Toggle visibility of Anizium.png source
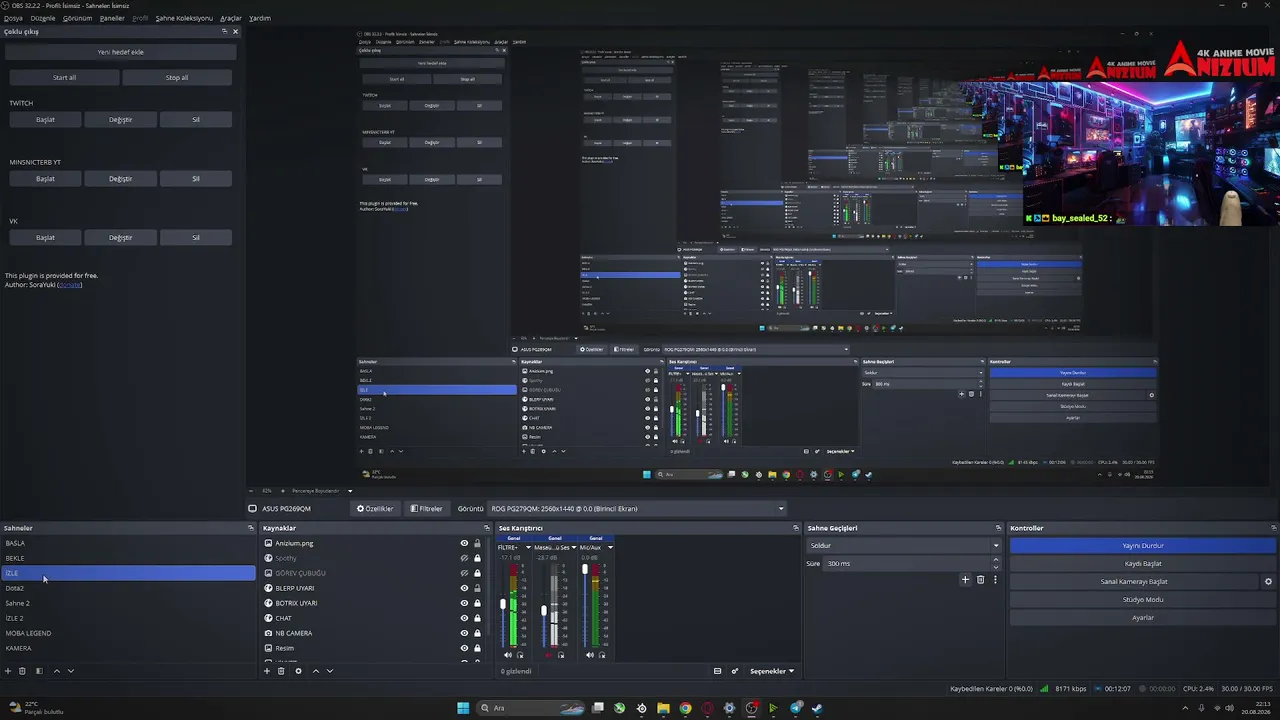 click(464, 543)
